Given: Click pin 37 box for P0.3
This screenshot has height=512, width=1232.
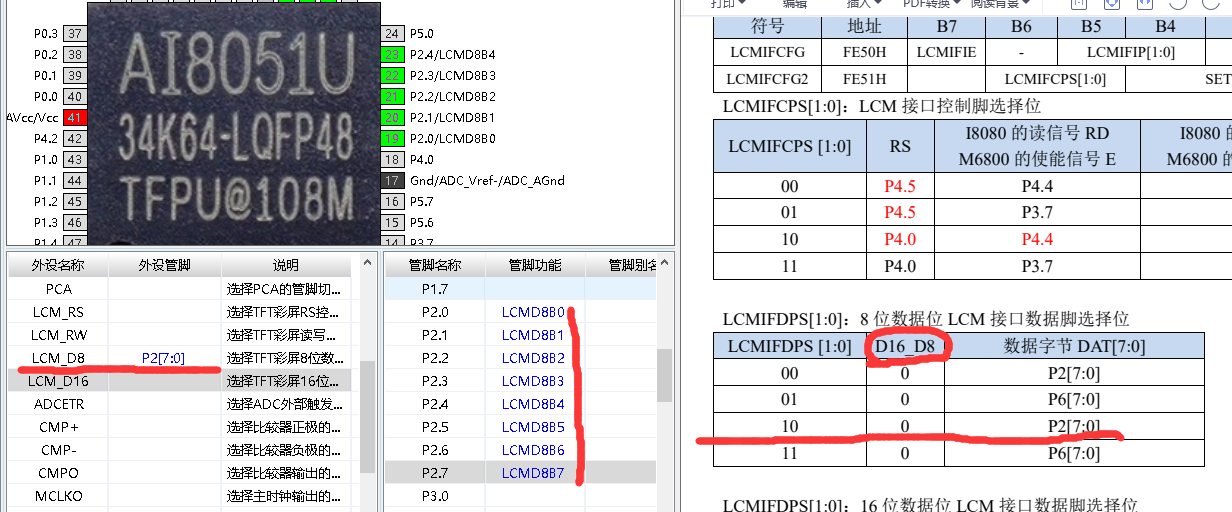Looking at the screenshot, I should 74,33.
